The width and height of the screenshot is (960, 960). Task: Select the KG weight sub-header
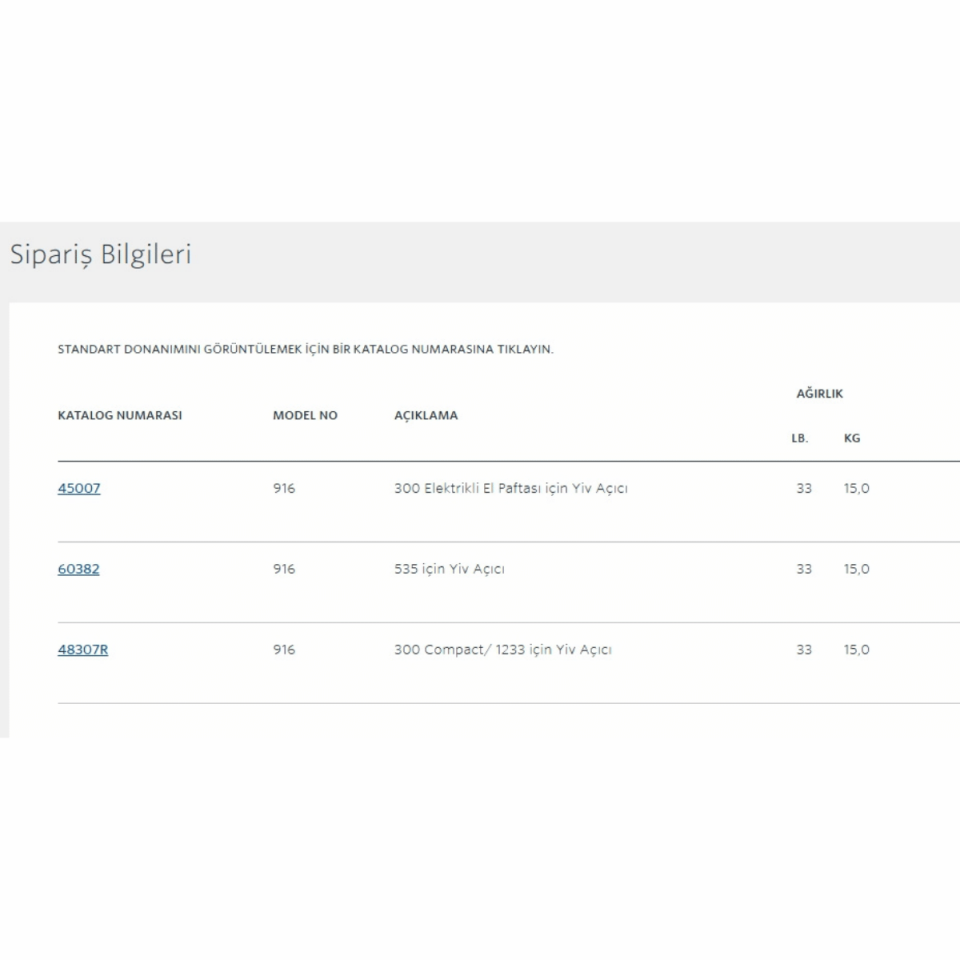[852, 438]
